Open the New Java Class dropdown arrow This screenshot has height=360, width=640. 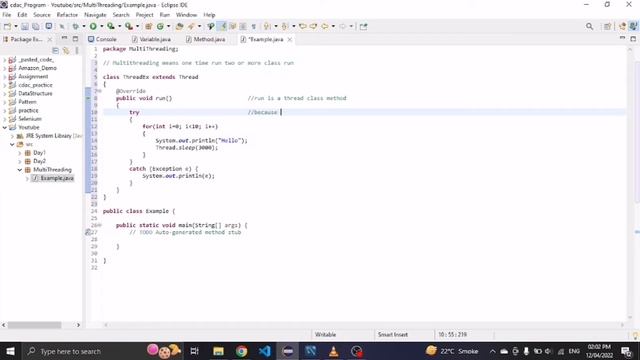169,27
